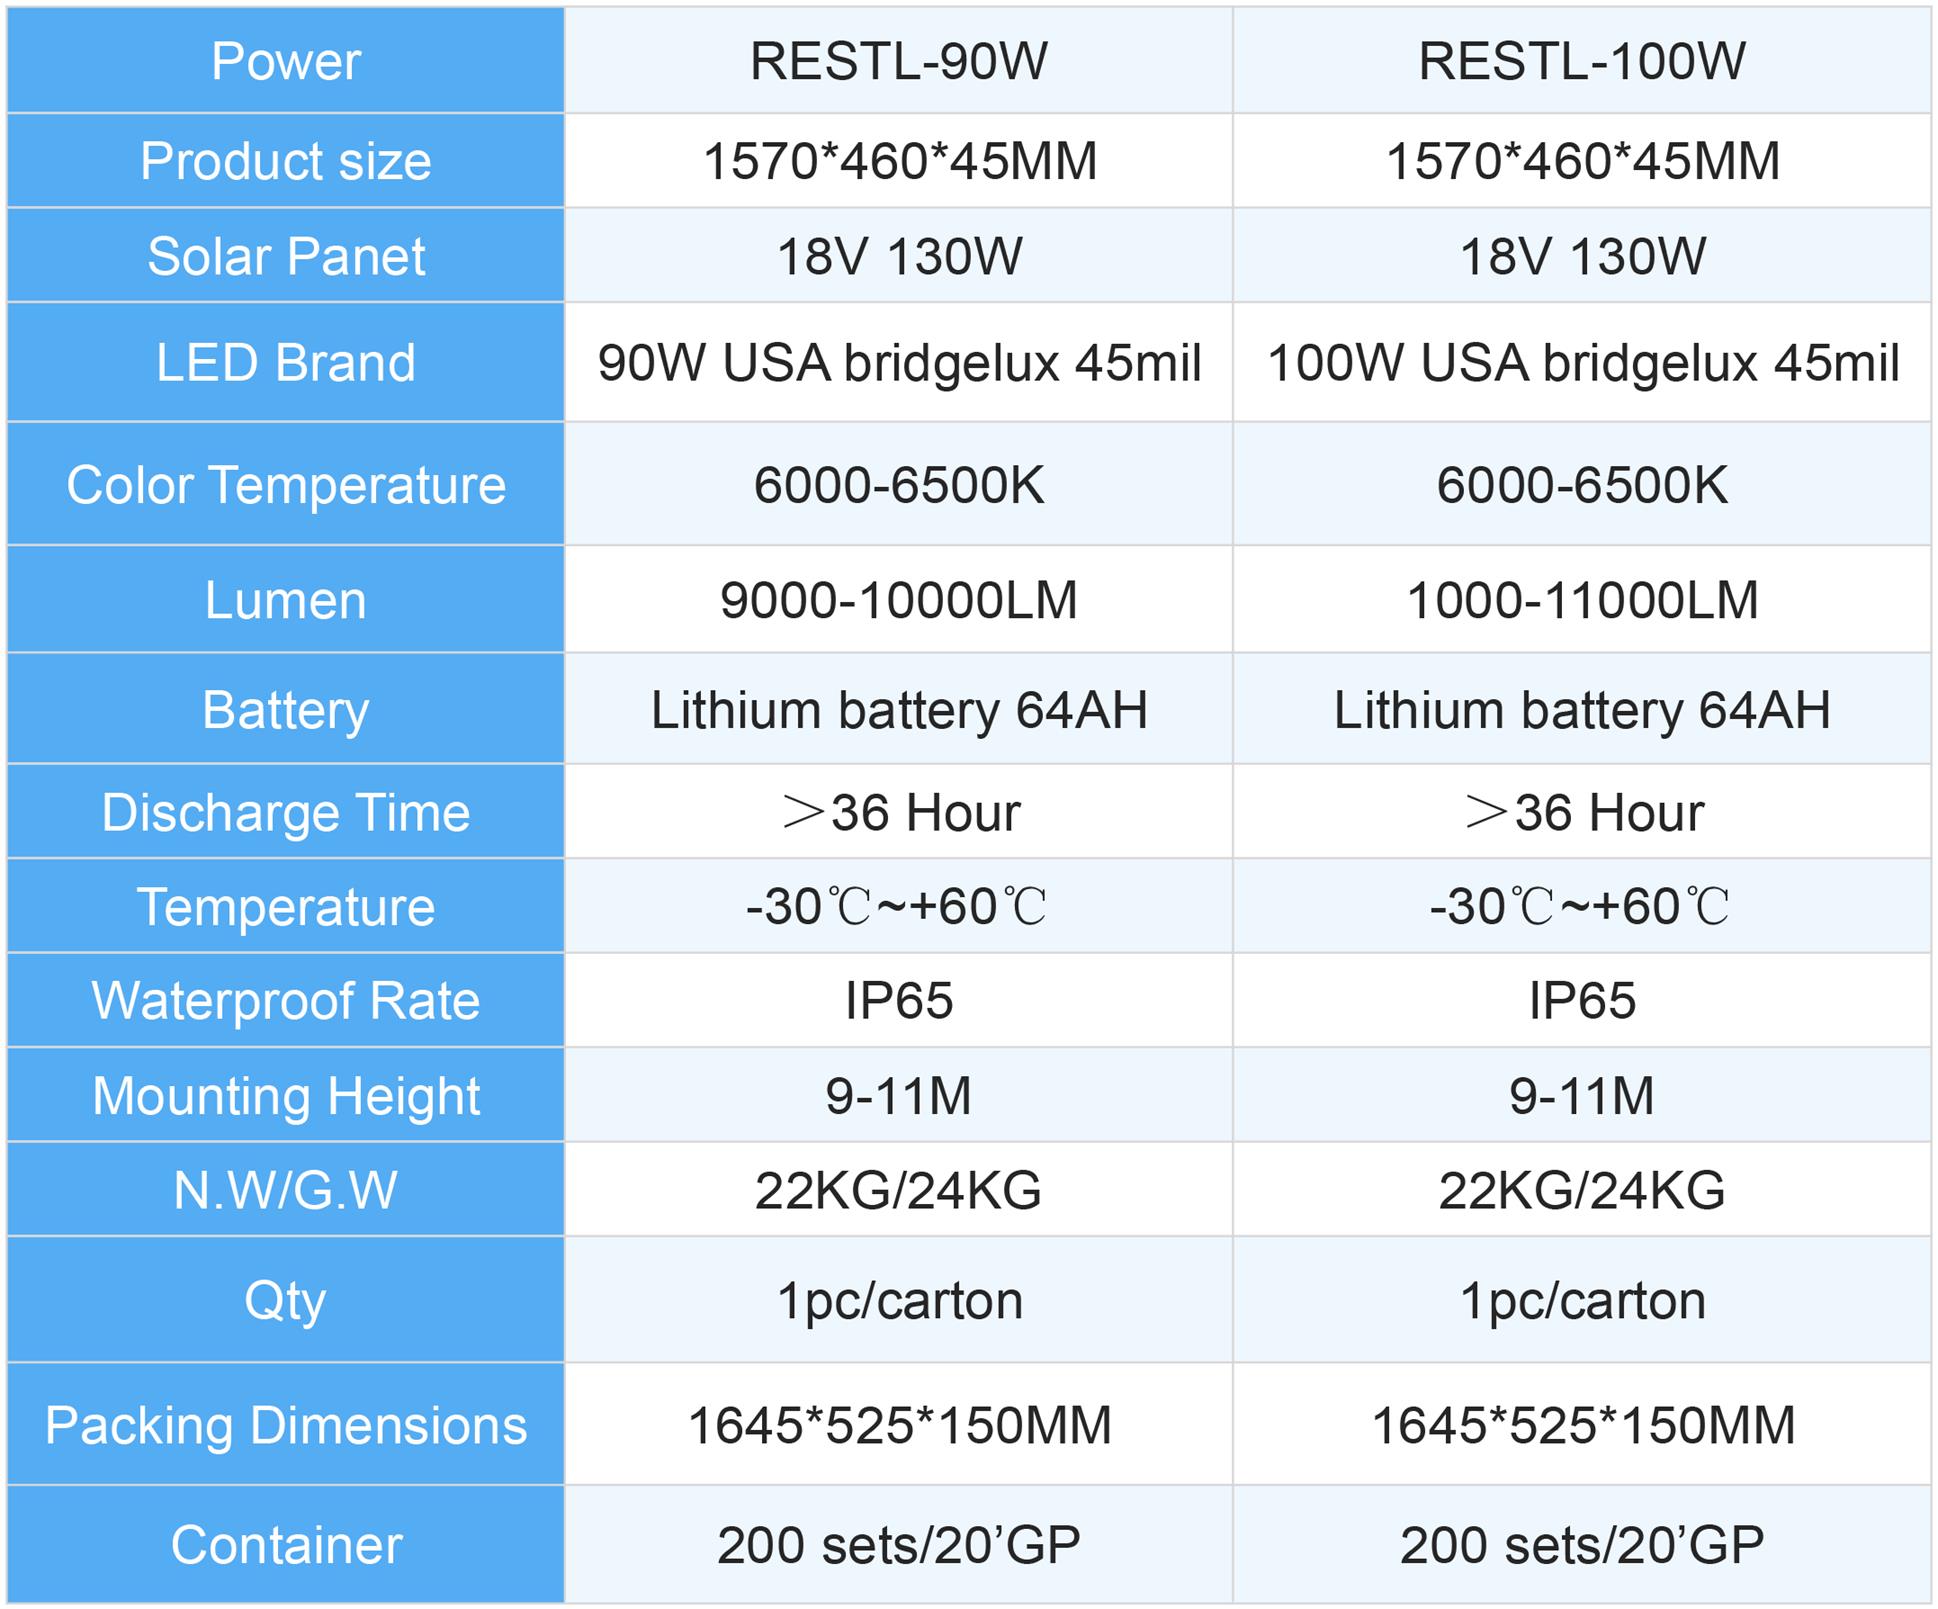
Task: Click the 'Battery' row label
Action: (x=286, y=709)
